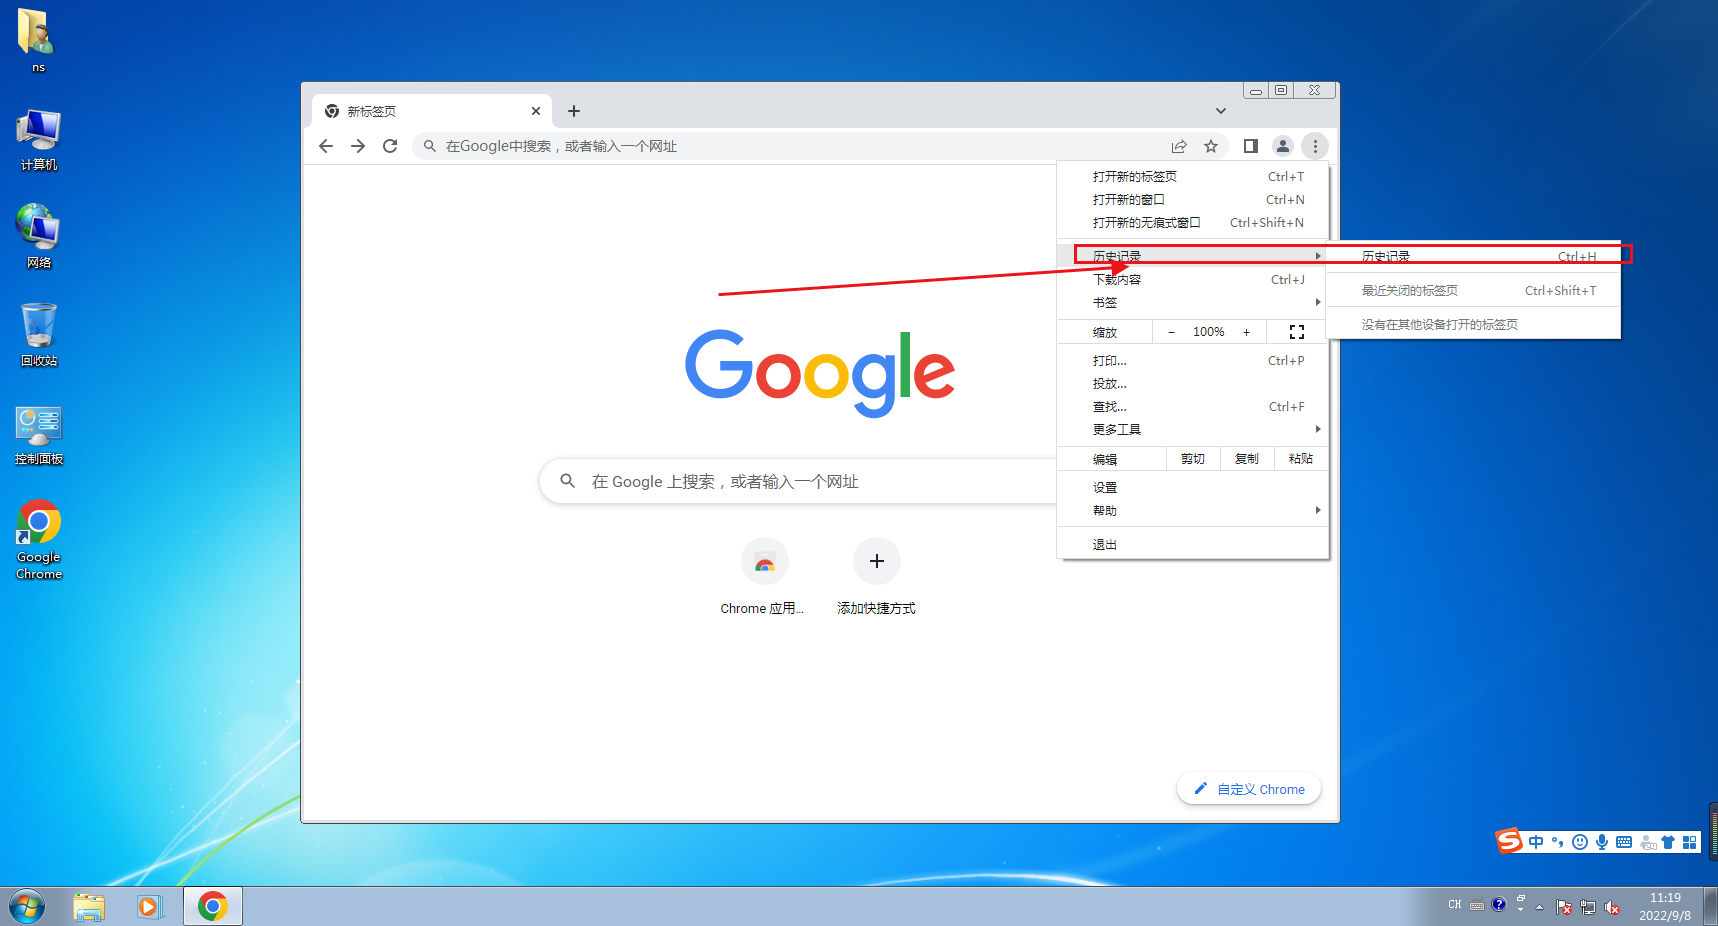Open the side panel icon
Image resolution: width=1718 pixels, height=926 pixels.
point(1250,146)
